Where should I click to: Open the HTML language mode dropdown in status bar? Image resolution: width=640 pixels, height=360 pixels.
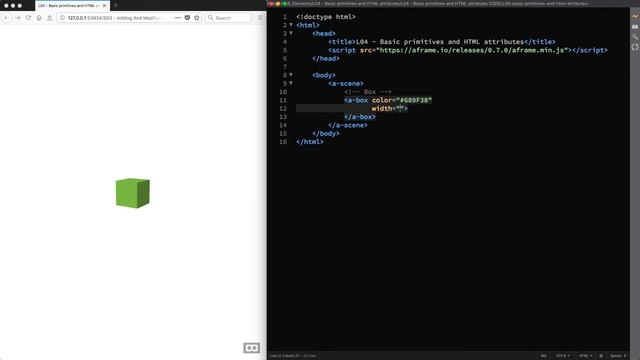pos(585,356)
